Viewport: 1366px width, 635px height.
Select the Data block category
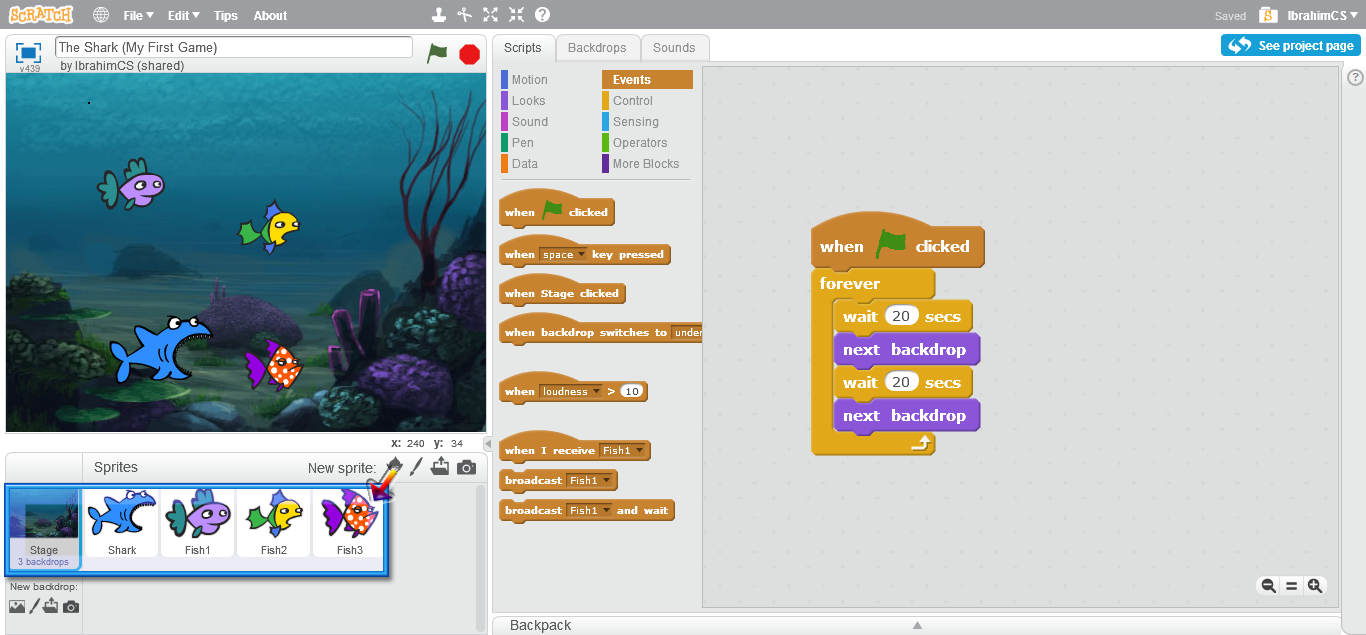click(x=546, y=164)
